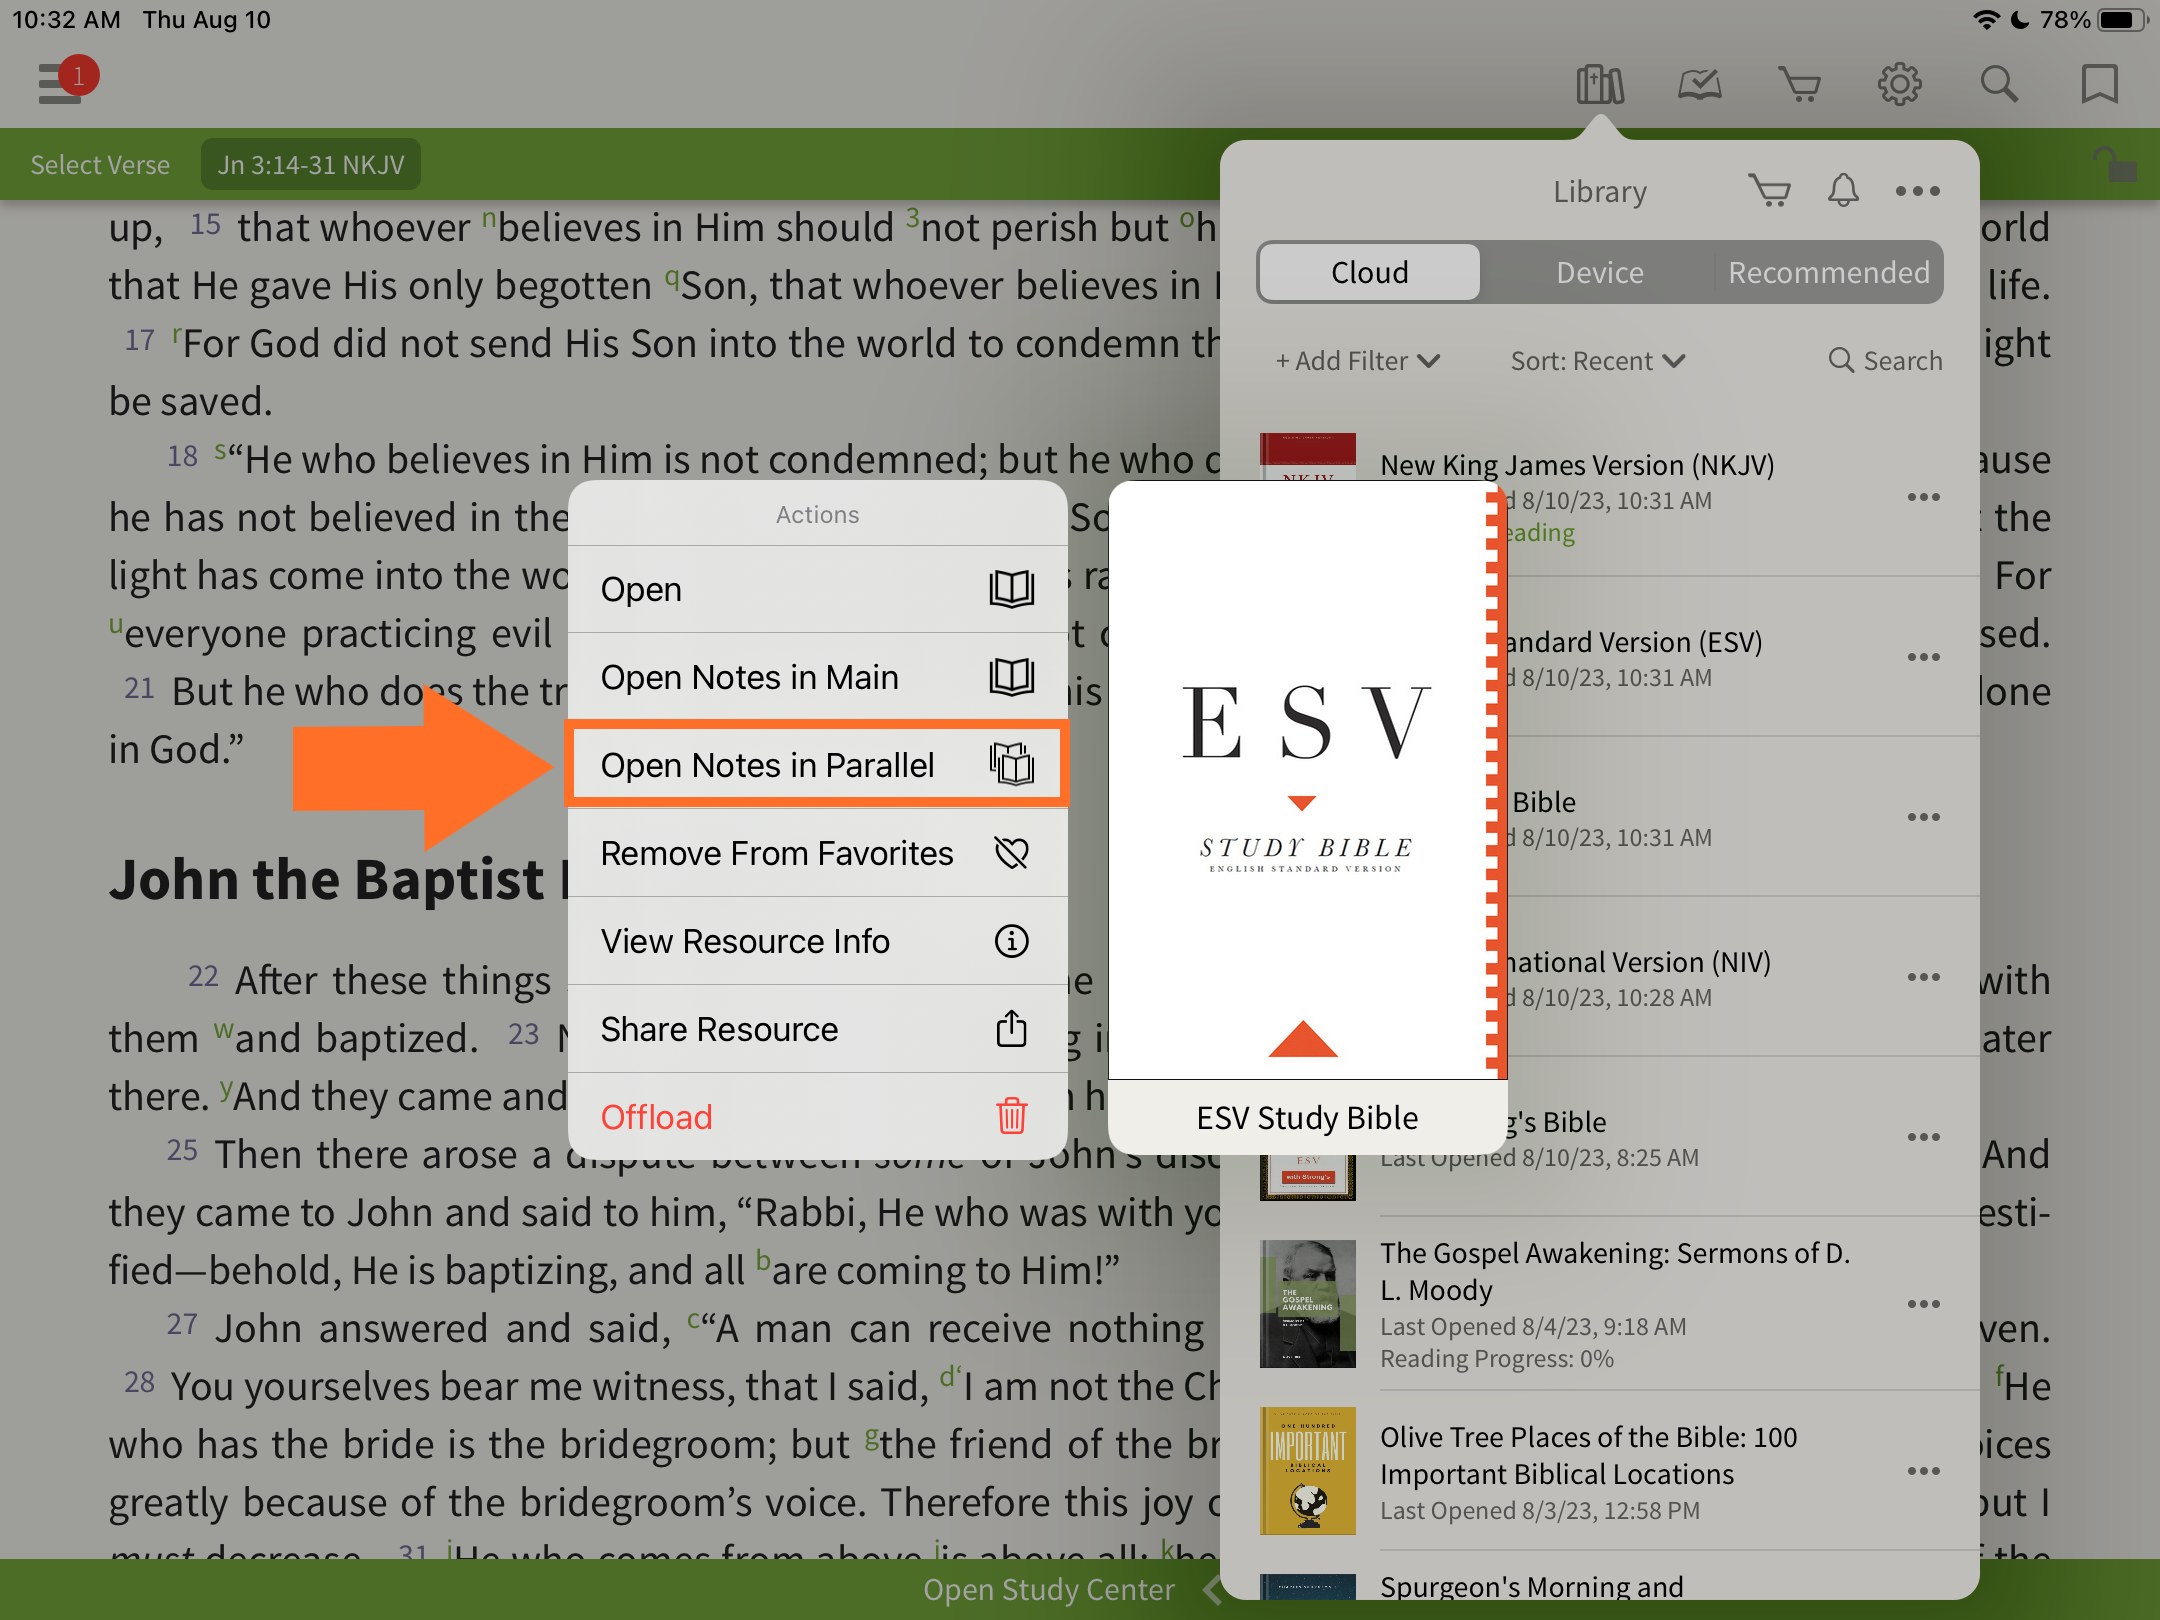
Task: Tap the cart icon in Library header
Action: pos(1769,190)
